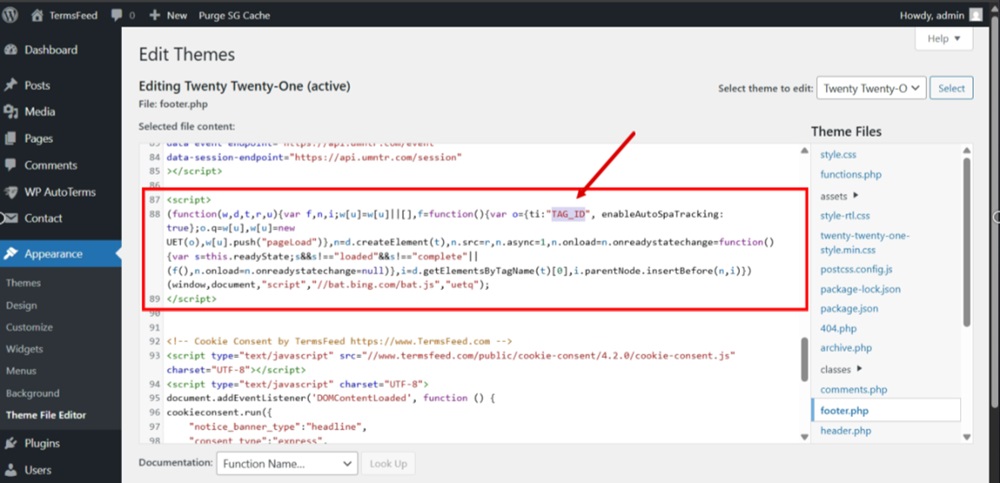Open the Customize submenu item
This screenshot has width=1000, height=483.
(x=29, y=327)
